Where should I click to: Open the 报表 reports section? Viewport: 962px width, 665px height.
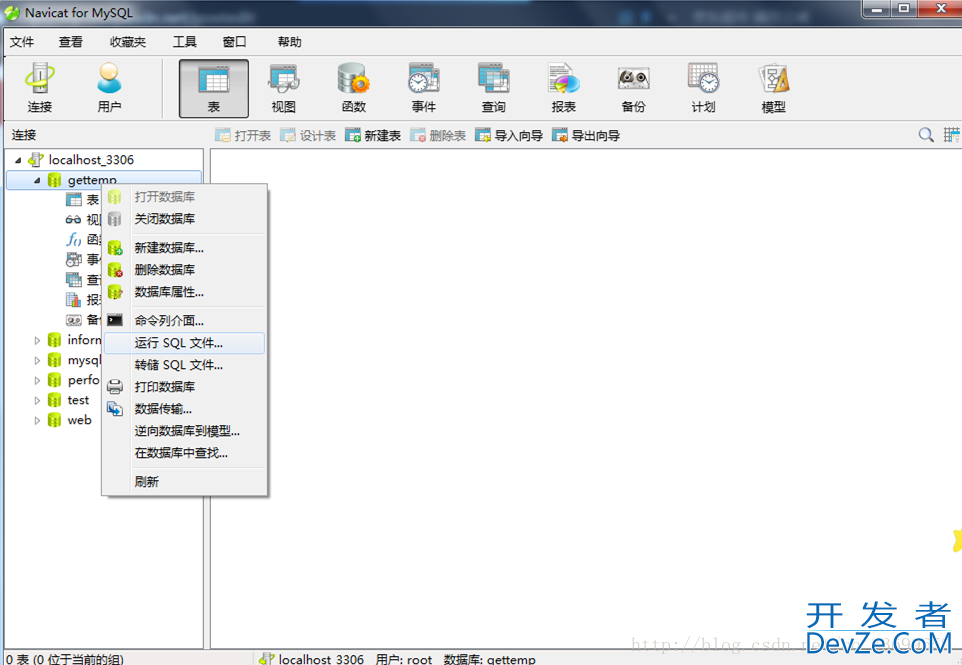[563, 88]
